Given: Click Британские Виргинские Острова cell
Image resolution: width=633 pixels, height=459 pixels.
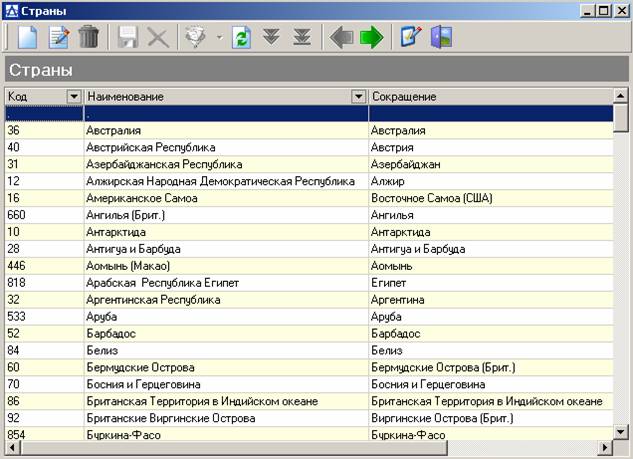Looking at the screenshot, I should pyautogui.click(x=226, y=418).
